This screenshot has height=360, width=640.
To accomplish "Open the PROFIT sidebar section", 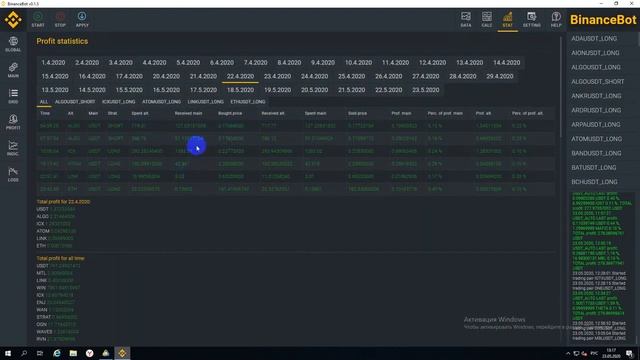I will point(13,122).
